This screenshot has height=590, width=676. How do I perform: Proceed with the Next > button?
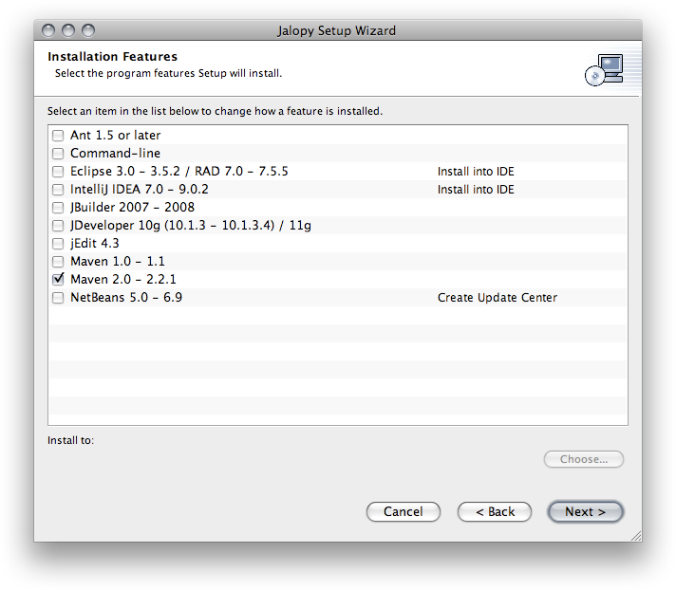pos(585,512)
